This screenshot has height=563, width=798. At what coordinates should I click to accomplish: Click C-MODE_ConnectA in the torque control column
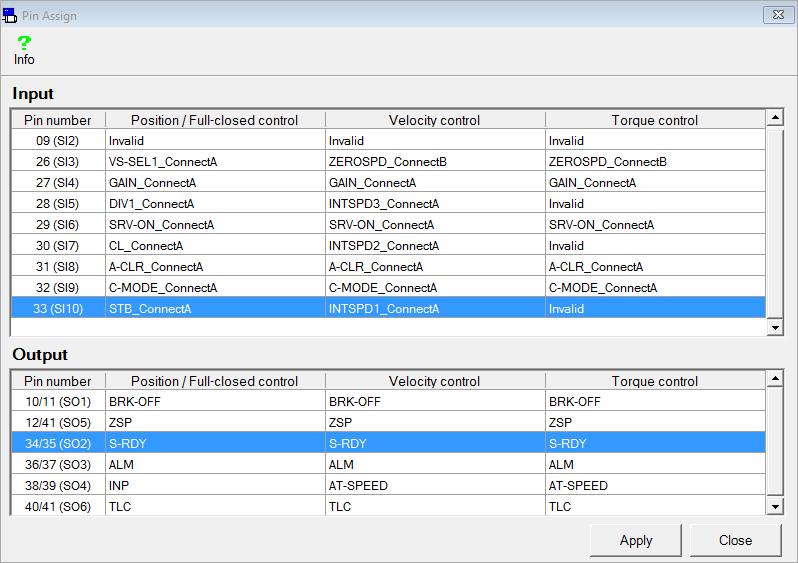pyautogui.click(x=603, y=288)
